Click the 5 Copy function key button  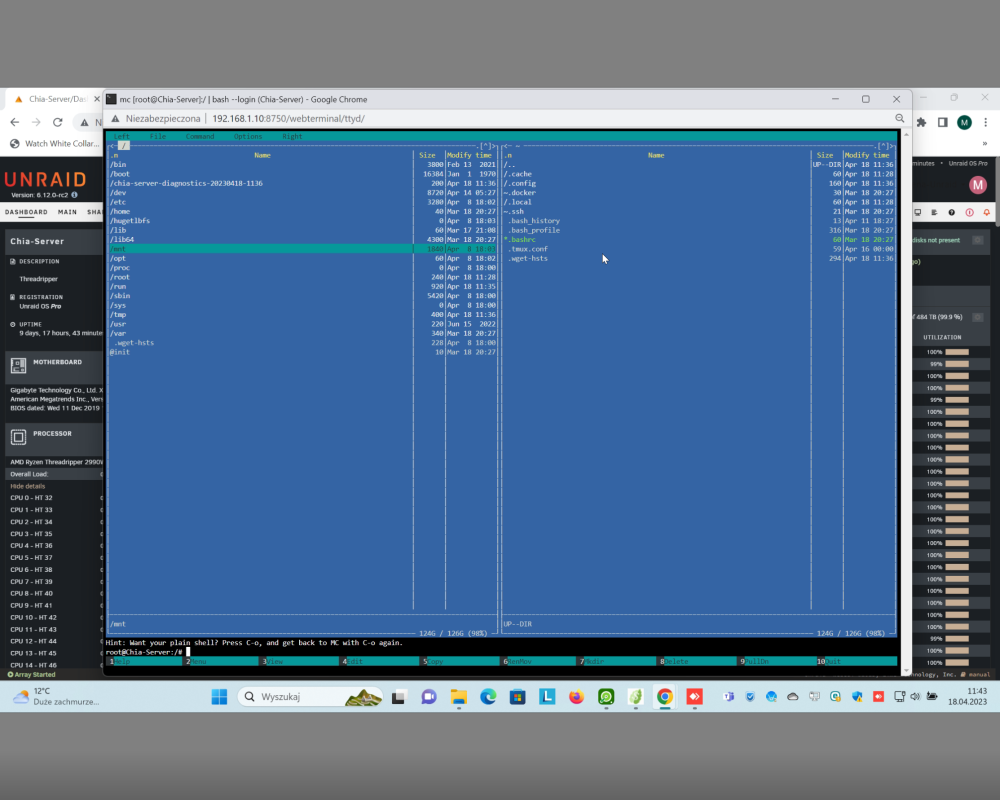pyautogui.click(x=463, y=662)
